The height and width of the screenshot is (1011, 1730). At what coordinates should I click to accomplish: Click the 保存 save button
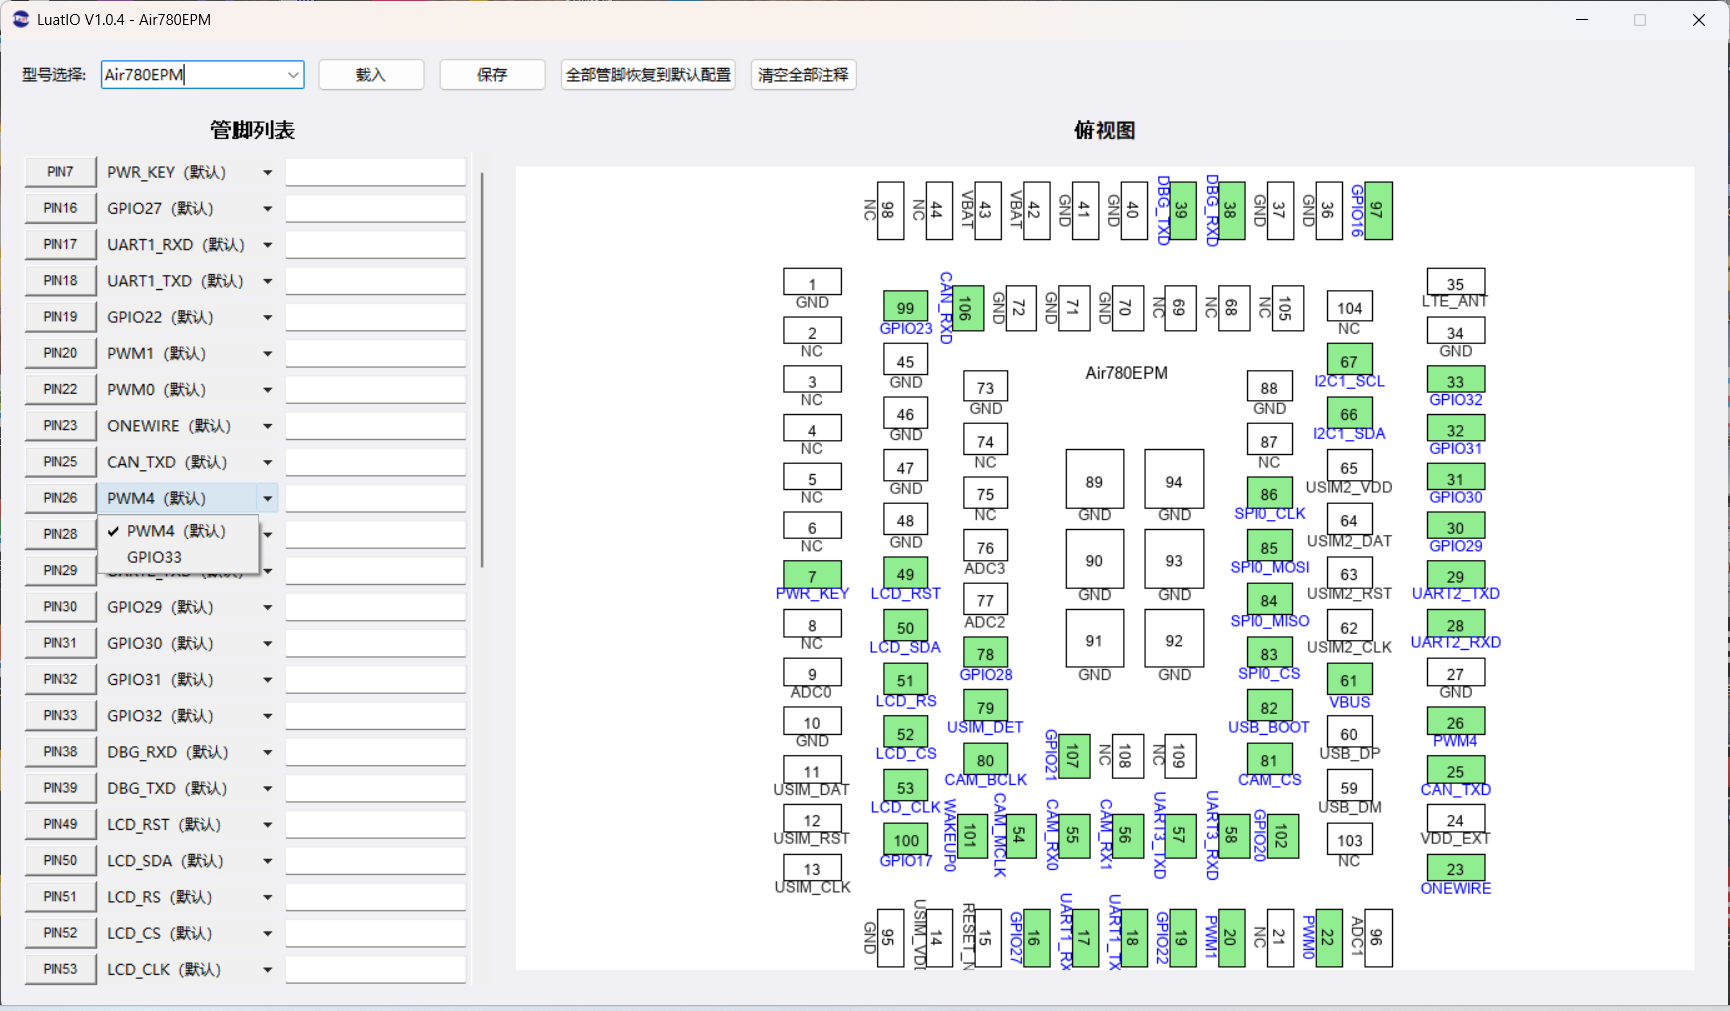[492, 75]
